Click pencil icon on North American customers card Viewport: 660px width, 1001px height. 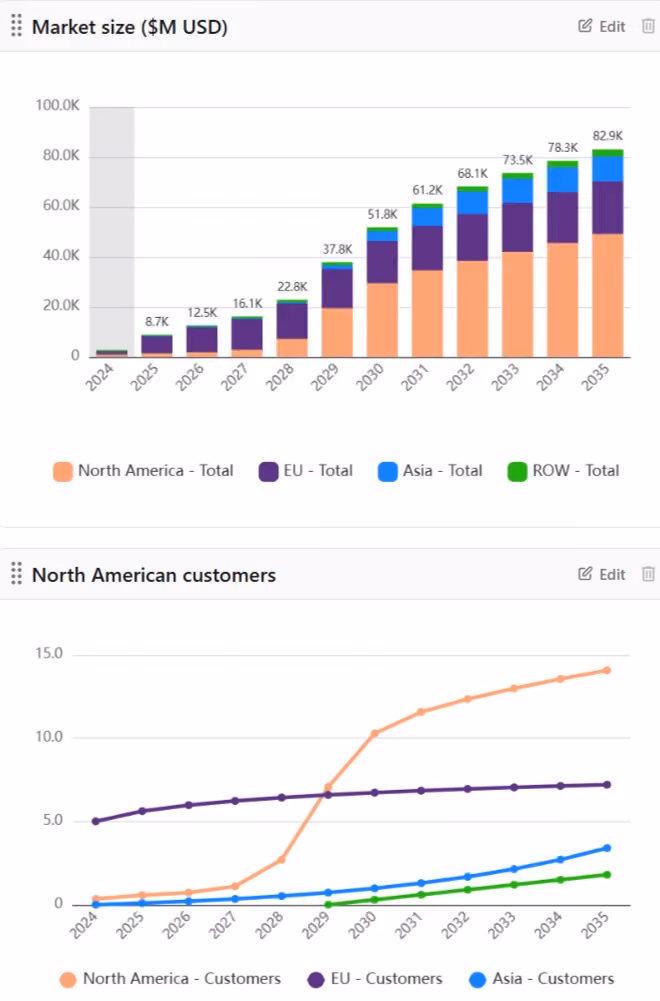[x=585, y=573]
